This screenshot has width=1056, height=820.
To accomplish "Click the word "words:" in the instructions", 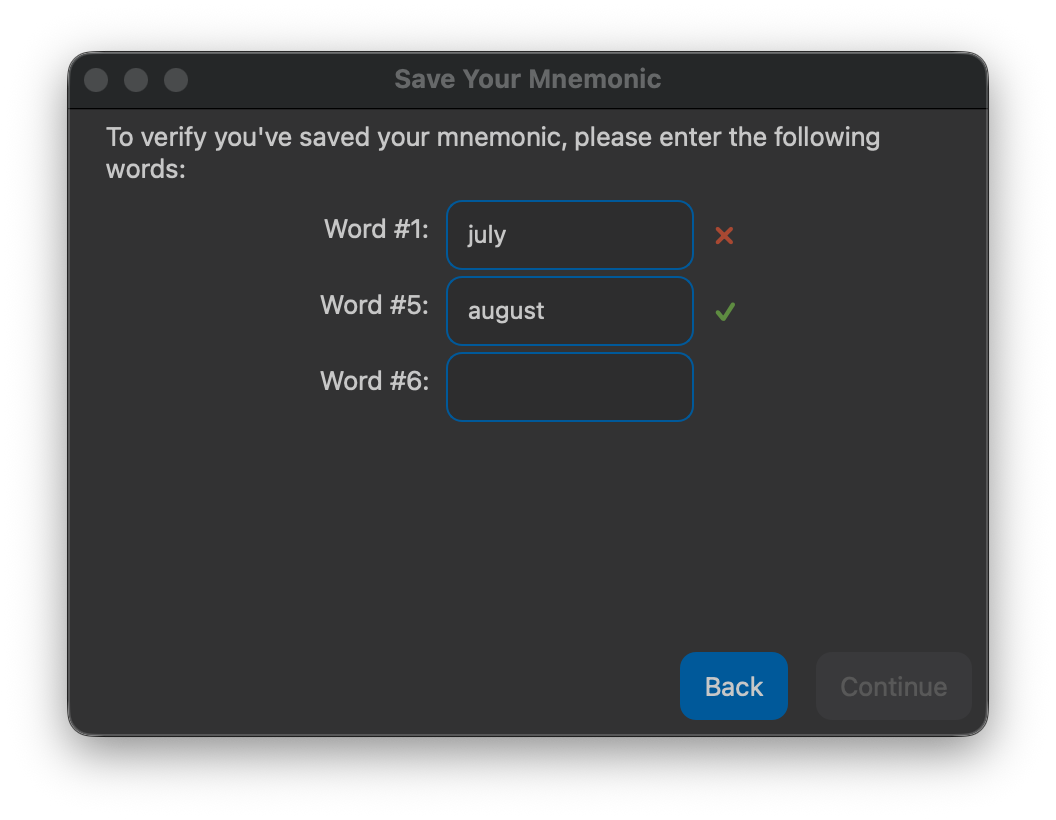I will tap(146, 169).
